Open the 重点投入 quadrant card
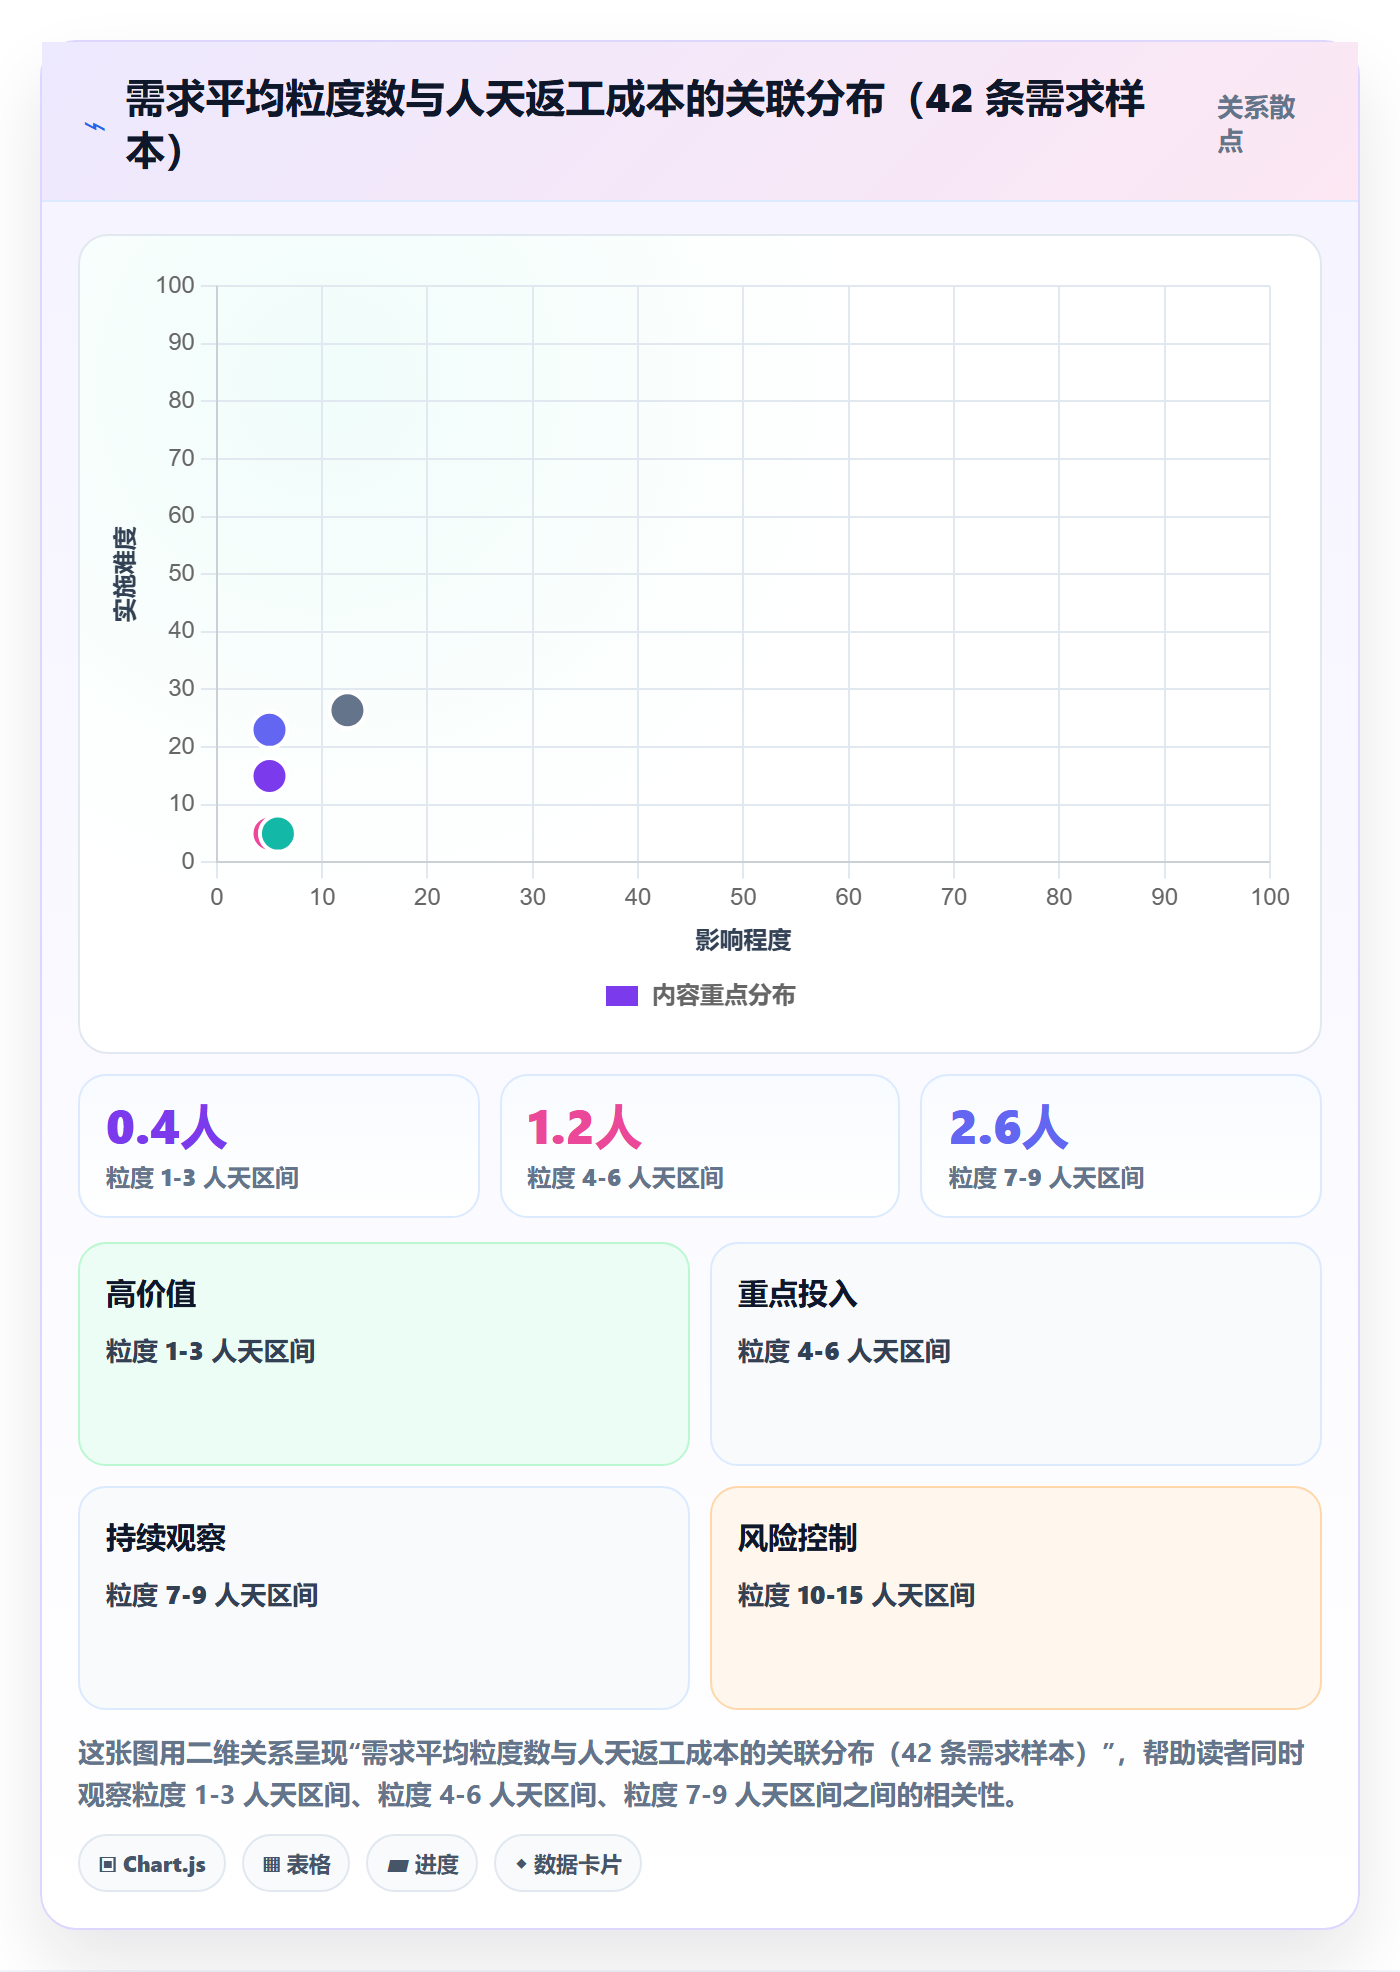 tap(1015, 1354)
